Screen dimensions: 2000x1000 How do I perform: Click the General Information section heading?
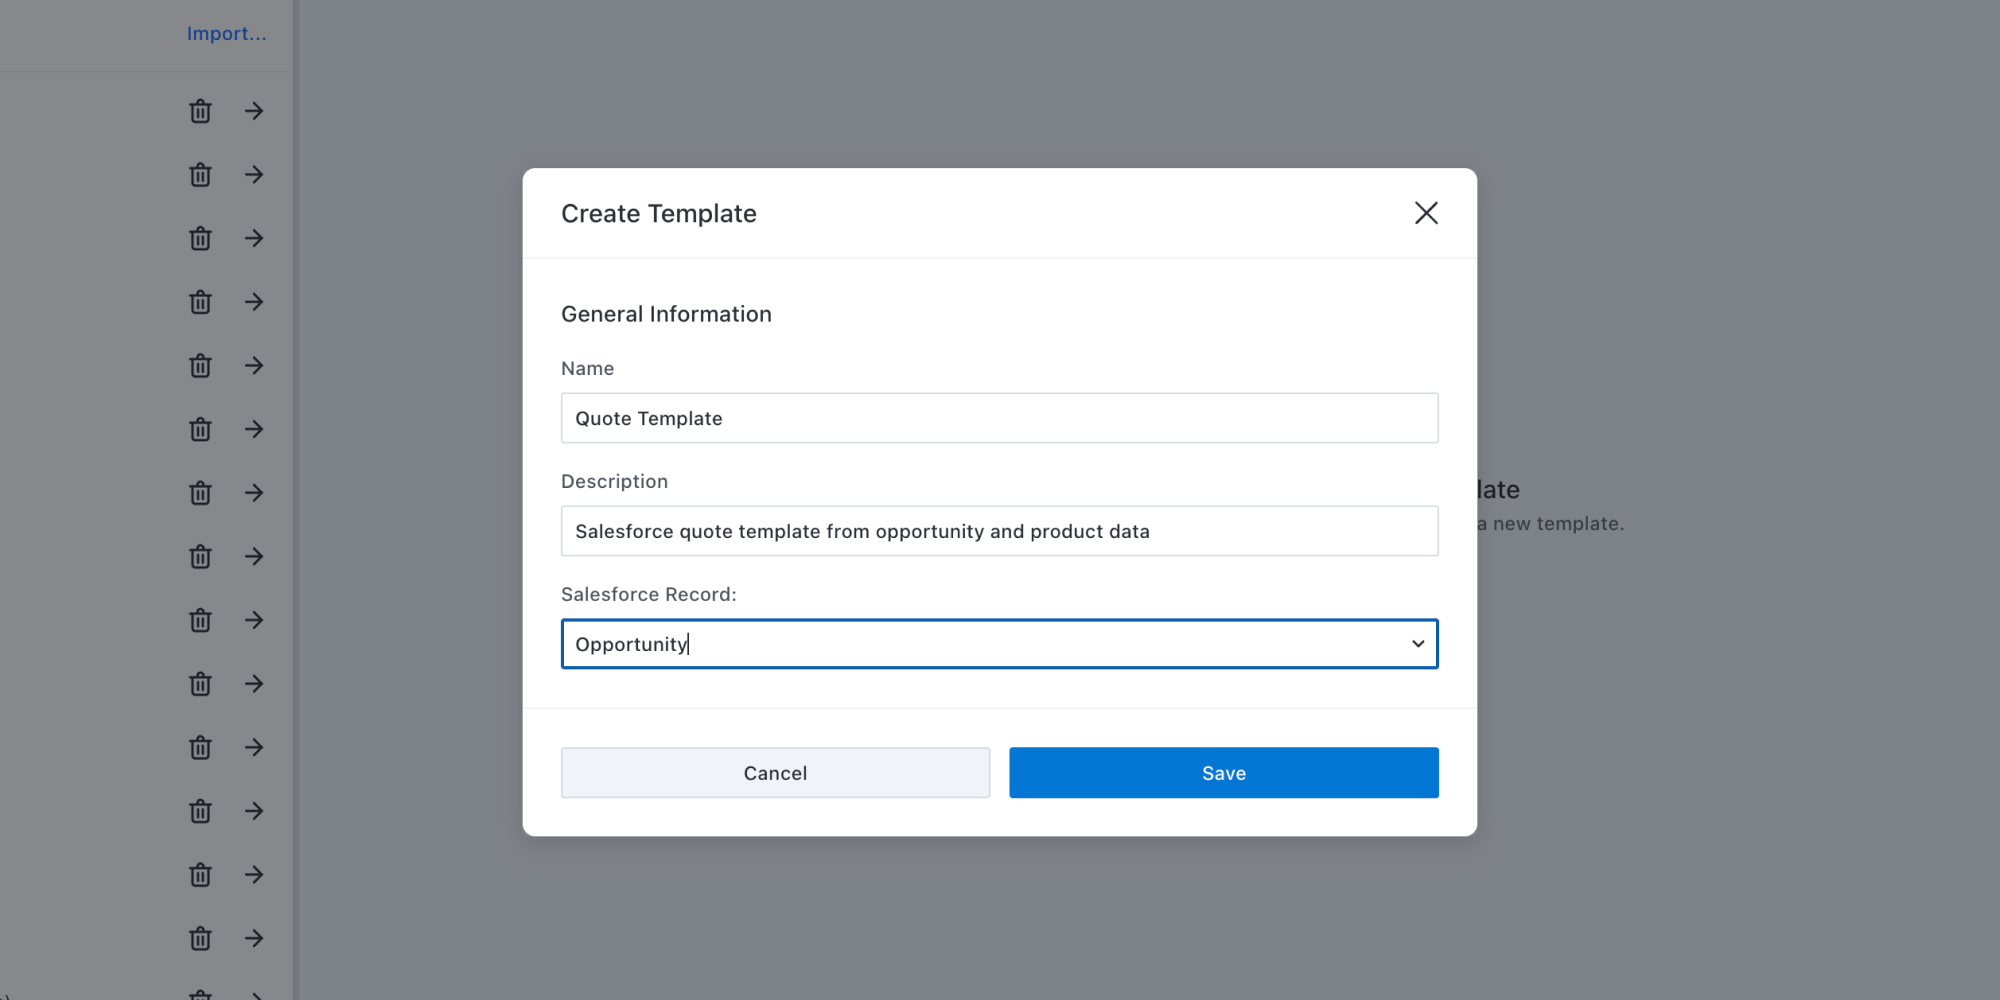pyautogui.click(x=666, y=313)
